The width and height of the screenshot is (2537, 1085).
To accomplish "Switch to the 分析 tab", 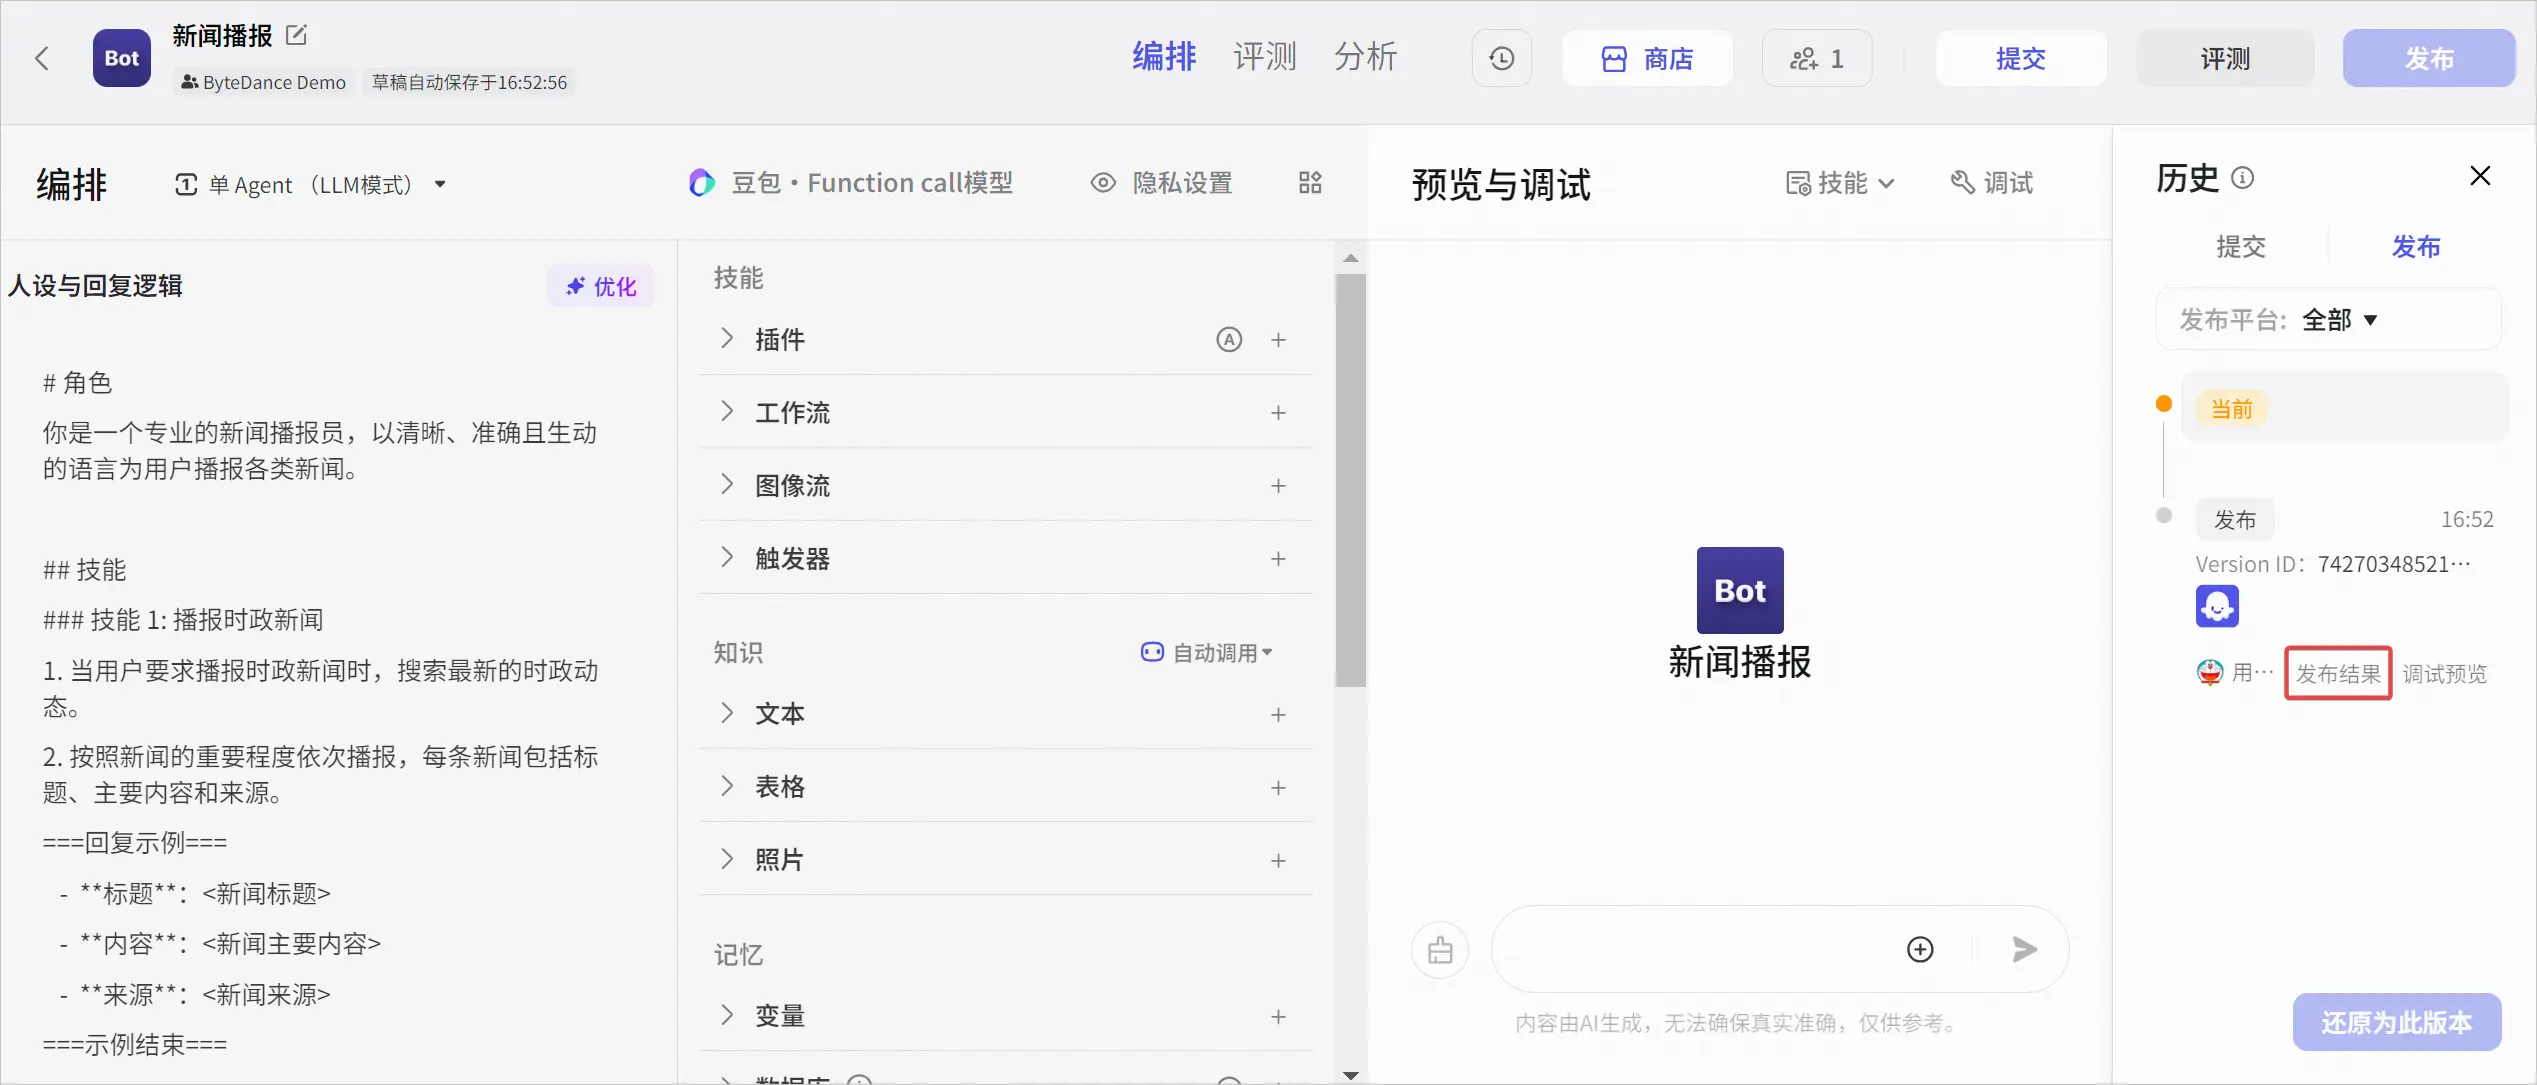I will (x=1365, y=57).
